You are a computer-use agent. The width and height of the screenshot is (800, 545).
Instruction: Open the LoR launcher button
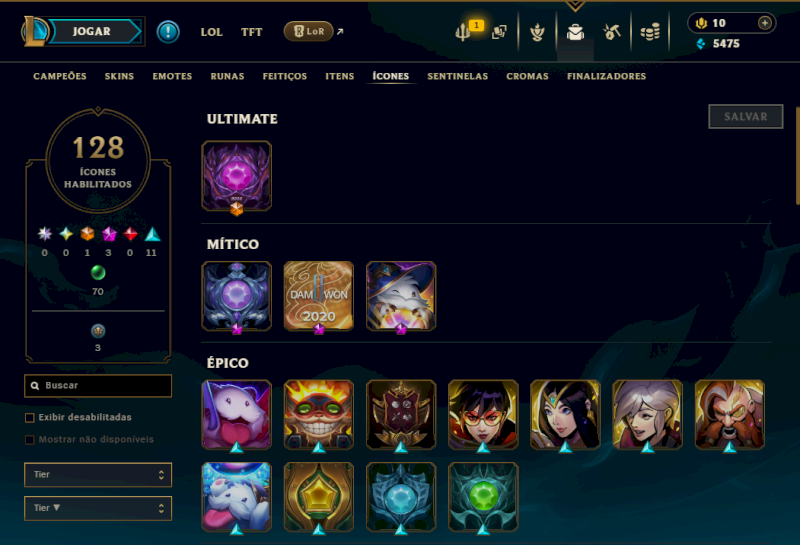(x=308, y=31)
